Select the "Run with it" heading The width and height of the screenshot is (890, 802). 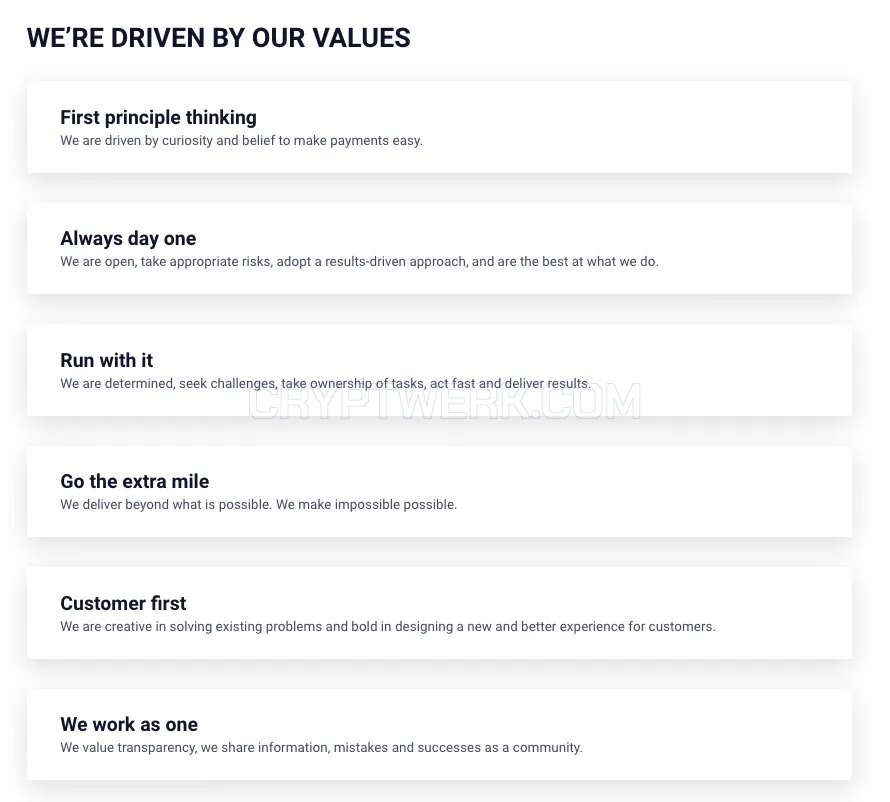pyautogui.click(x=107, y=360)
